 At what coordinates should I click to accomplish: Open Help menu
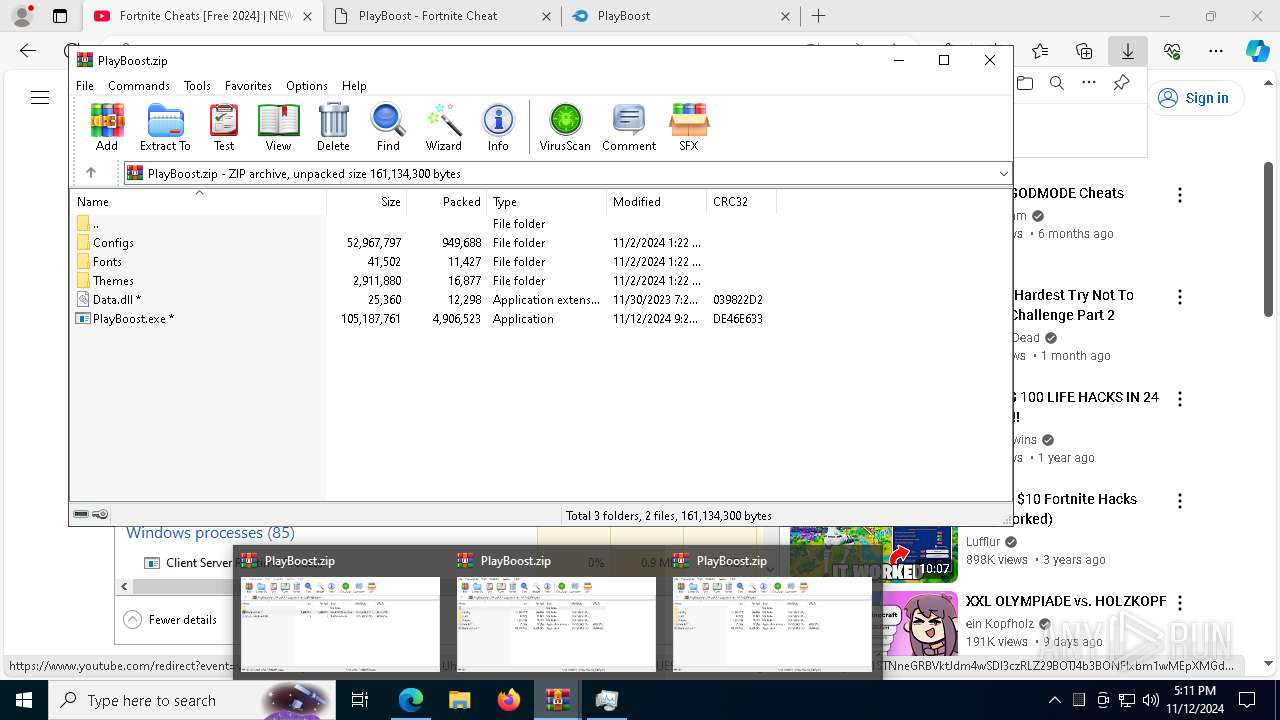[x=354, y=86]
